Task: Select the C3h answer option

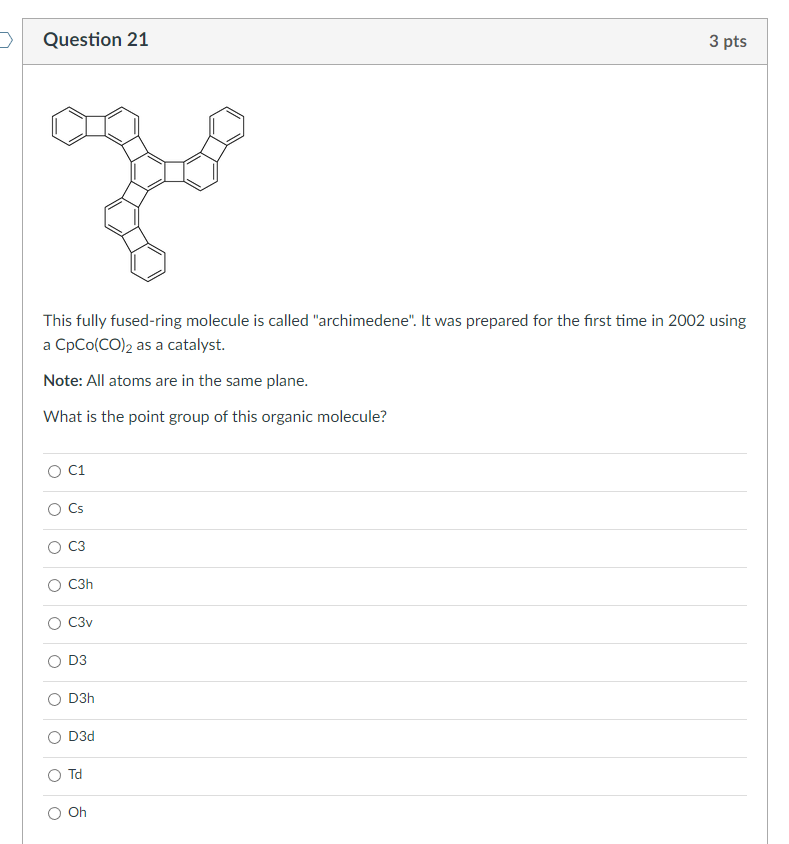Action: coord(55,585)
